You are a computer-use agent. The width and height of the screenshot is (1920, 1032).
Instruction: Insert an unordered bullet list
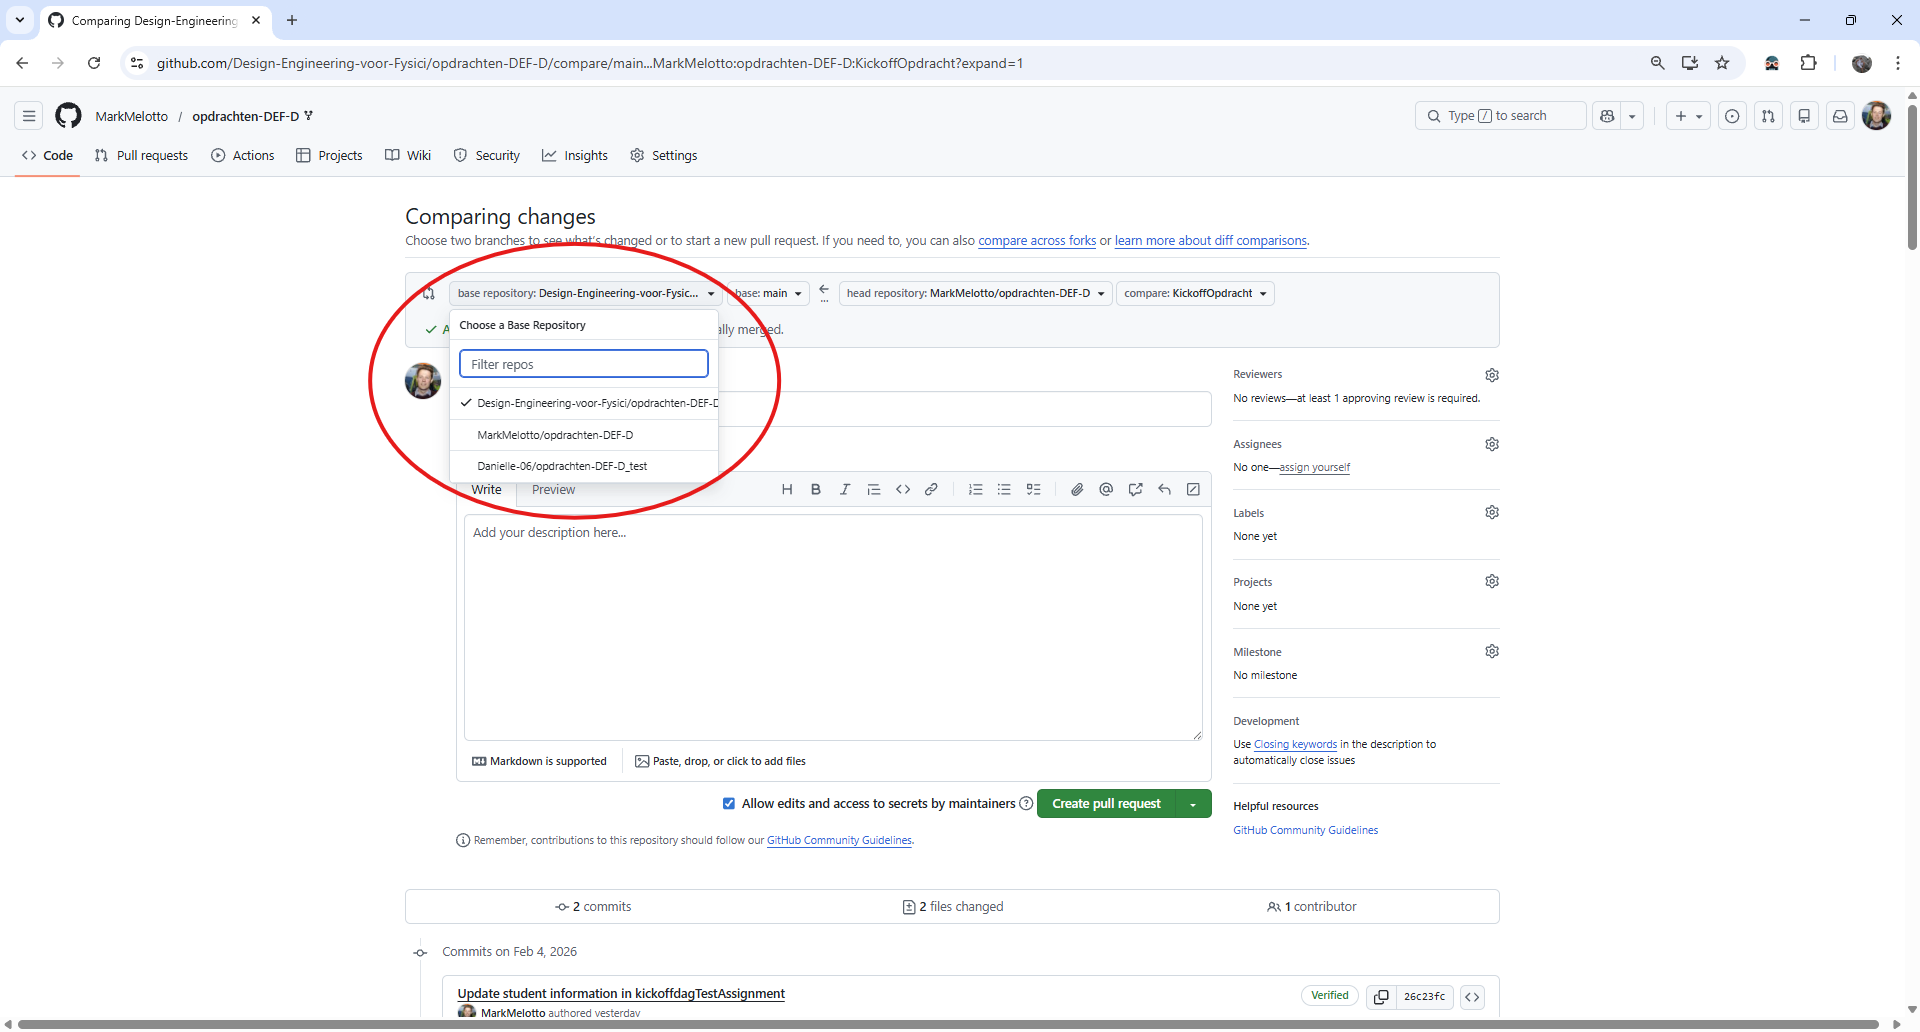[x=1004, y=490]
